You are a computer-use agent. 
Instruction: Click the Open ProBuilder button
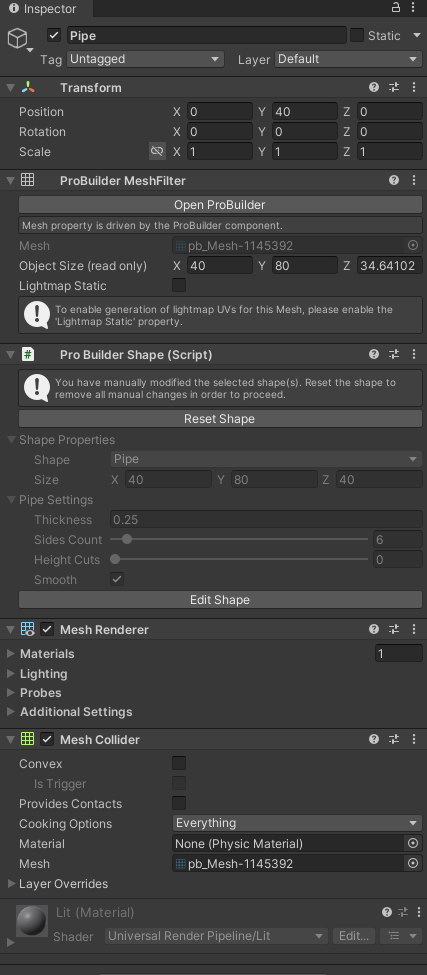point(220,205)
